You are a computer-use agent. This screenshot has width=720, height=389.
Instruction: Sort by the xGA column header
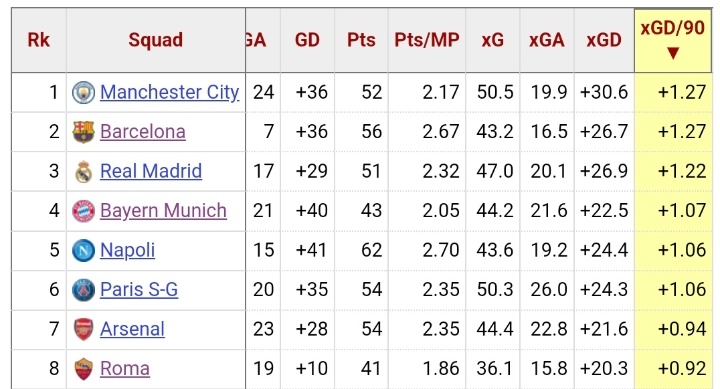pos(546,40)
